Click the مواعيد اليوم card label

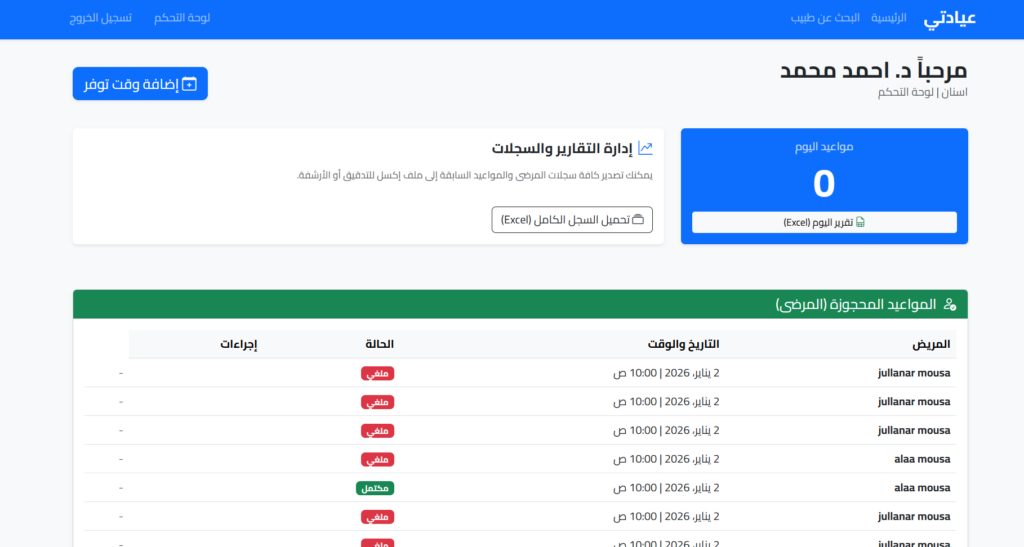pyautogui.click(x=824, y=147)
